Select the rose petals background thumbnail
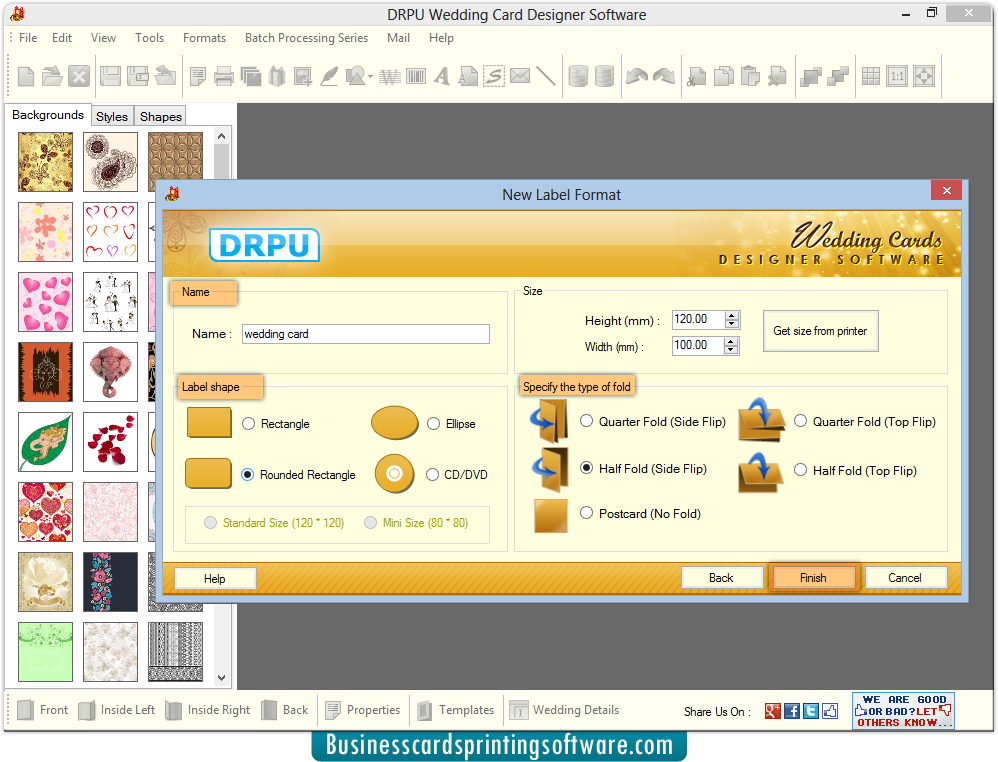 coord(110,442)
